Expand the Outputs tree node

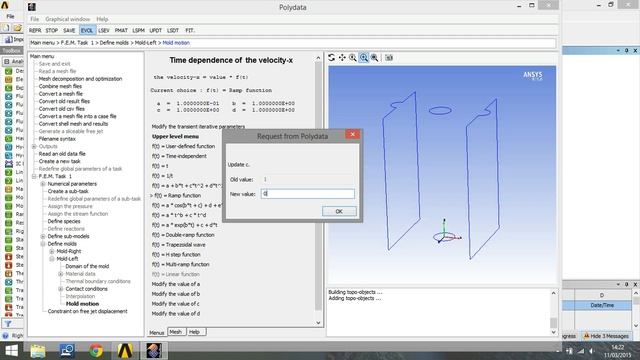point(34,146)
